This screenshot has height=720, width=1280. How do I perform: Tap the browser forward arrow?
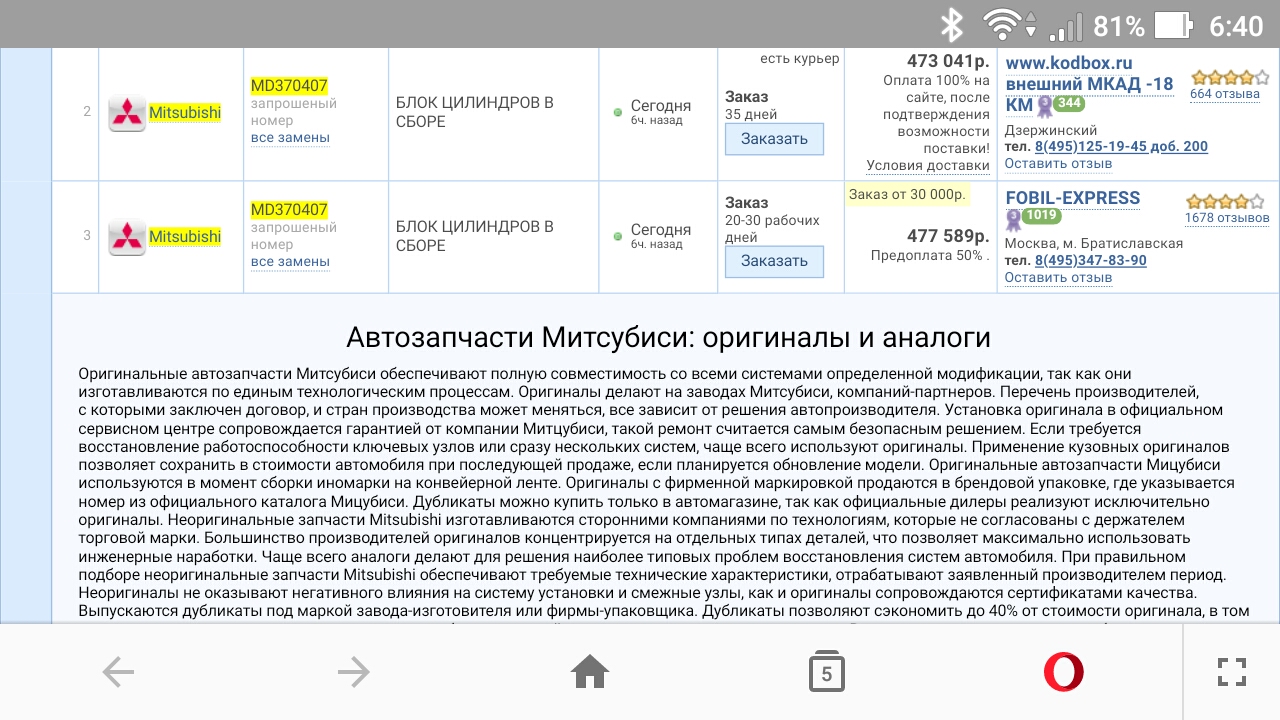354,673
